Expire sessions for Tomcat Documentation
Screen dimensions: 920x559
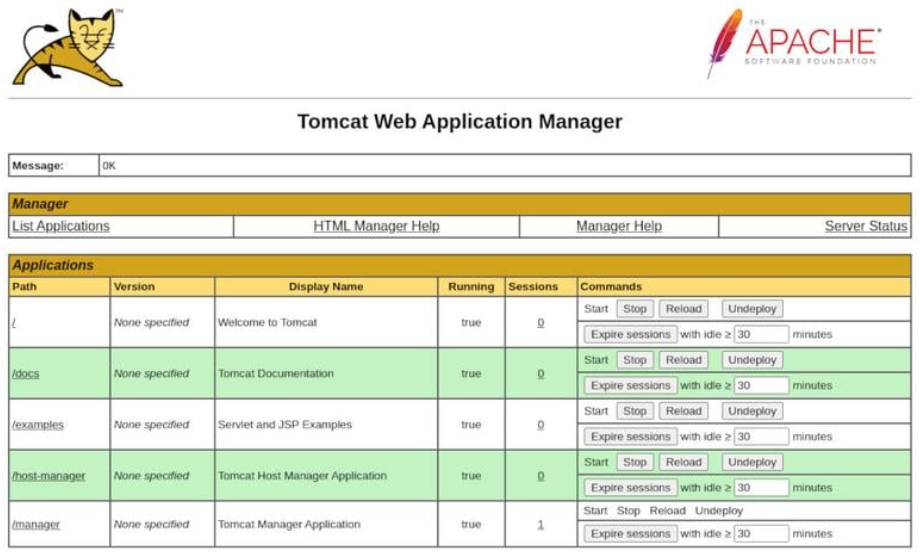coord(630,385)
